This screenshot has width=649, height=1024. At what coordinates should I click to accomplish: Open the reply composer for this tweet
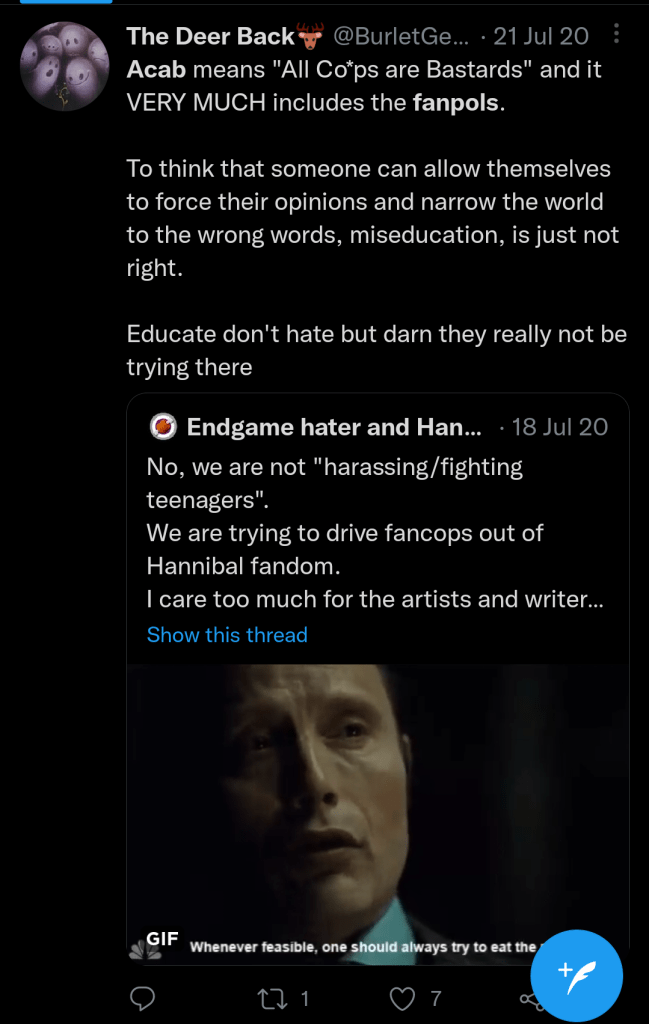[143, 998]
